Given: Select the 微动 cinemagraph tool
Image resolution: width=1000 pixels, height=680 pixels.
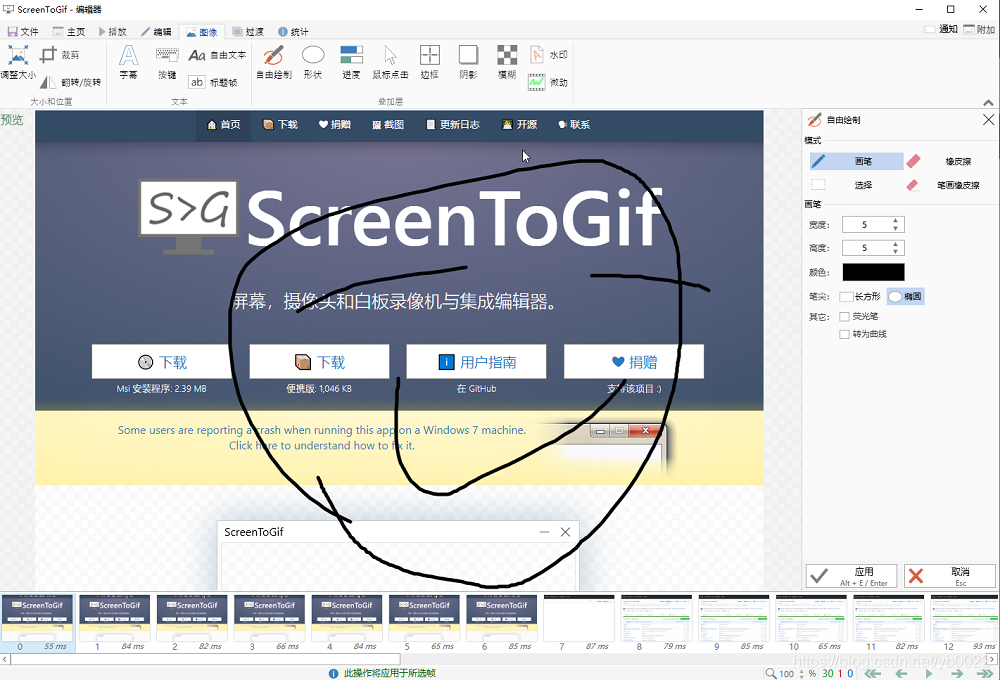Looking at the screenshot, I should tap(549, 82).
